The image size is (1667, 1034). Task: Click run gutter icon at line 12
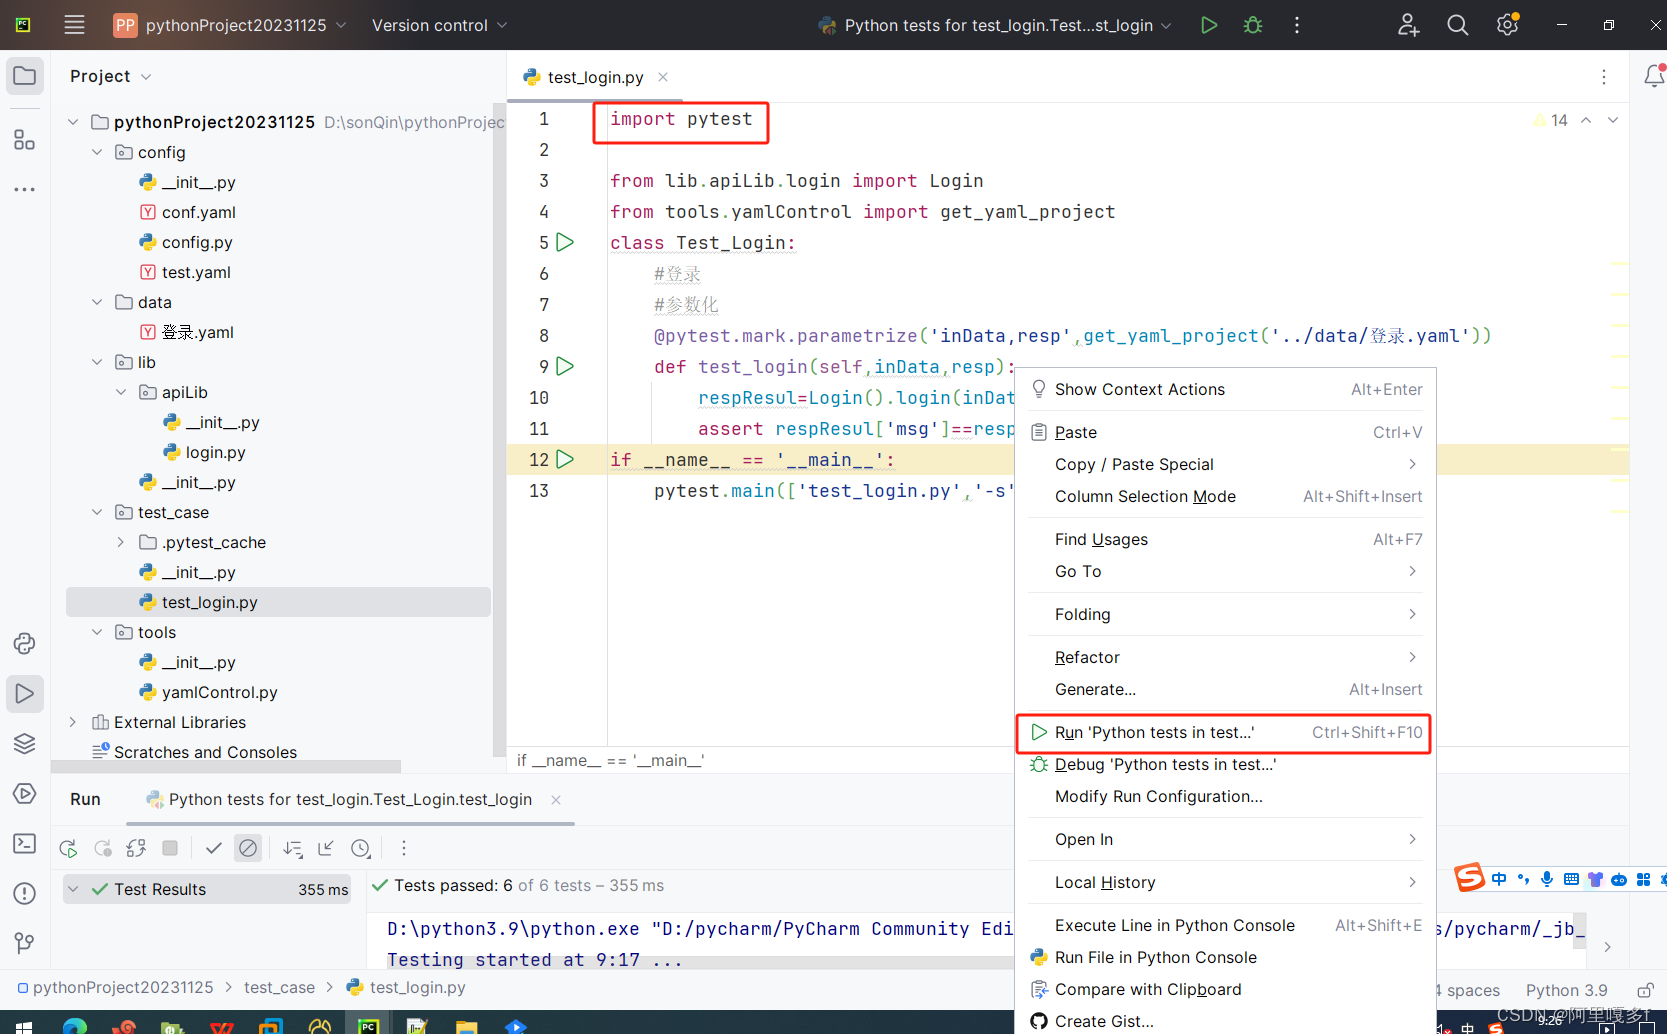(565, 459)
